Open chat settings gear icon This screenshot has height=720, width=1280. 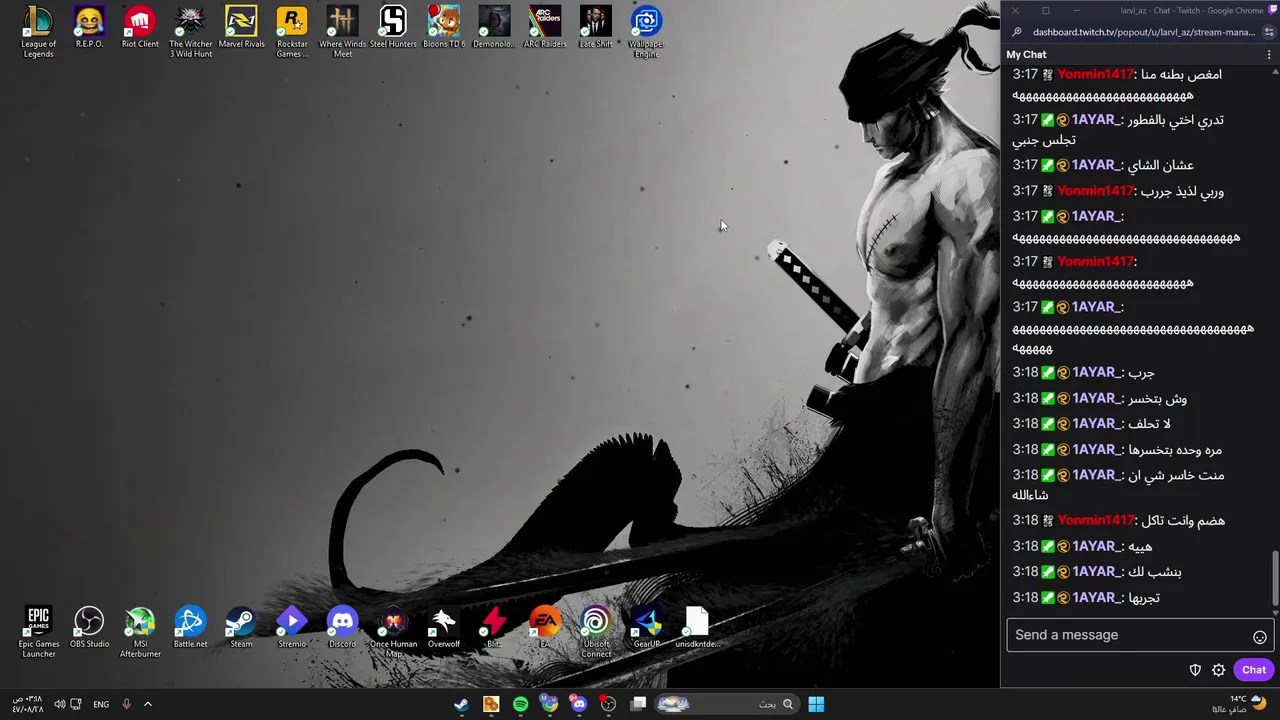pos(1219,670)
